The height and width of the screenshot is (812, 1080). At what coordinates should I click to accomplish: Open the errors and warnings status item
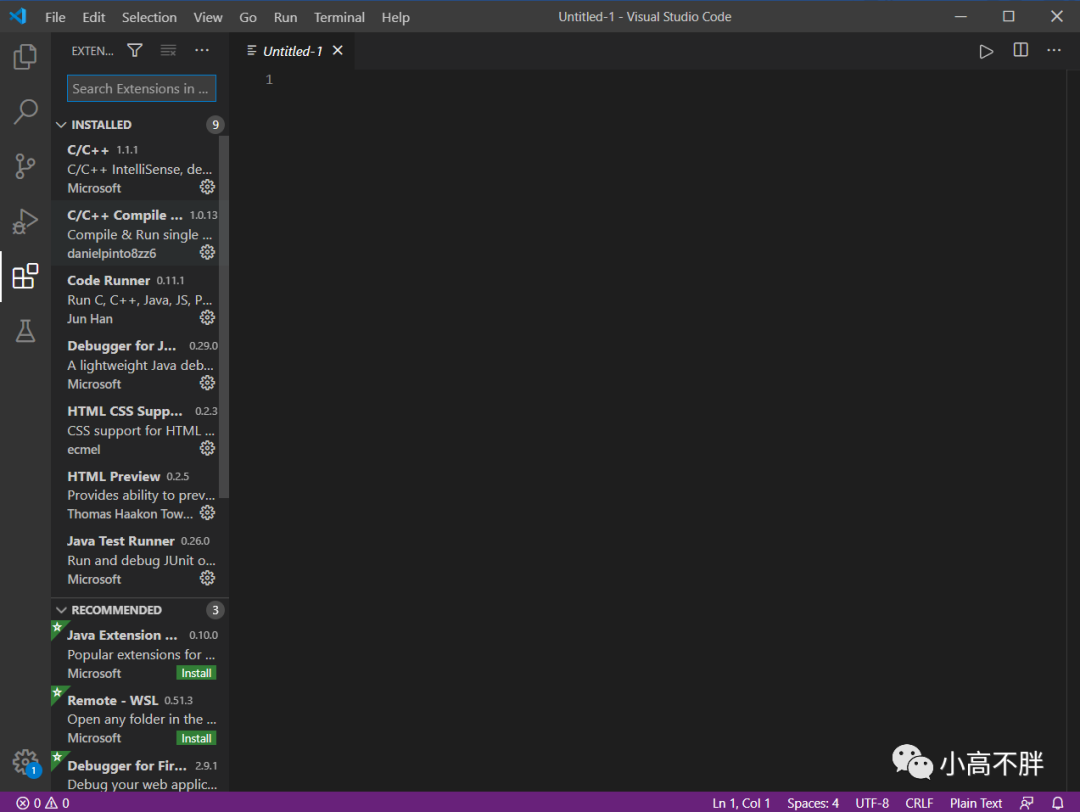pyautogui.click(x=43, y=803)
